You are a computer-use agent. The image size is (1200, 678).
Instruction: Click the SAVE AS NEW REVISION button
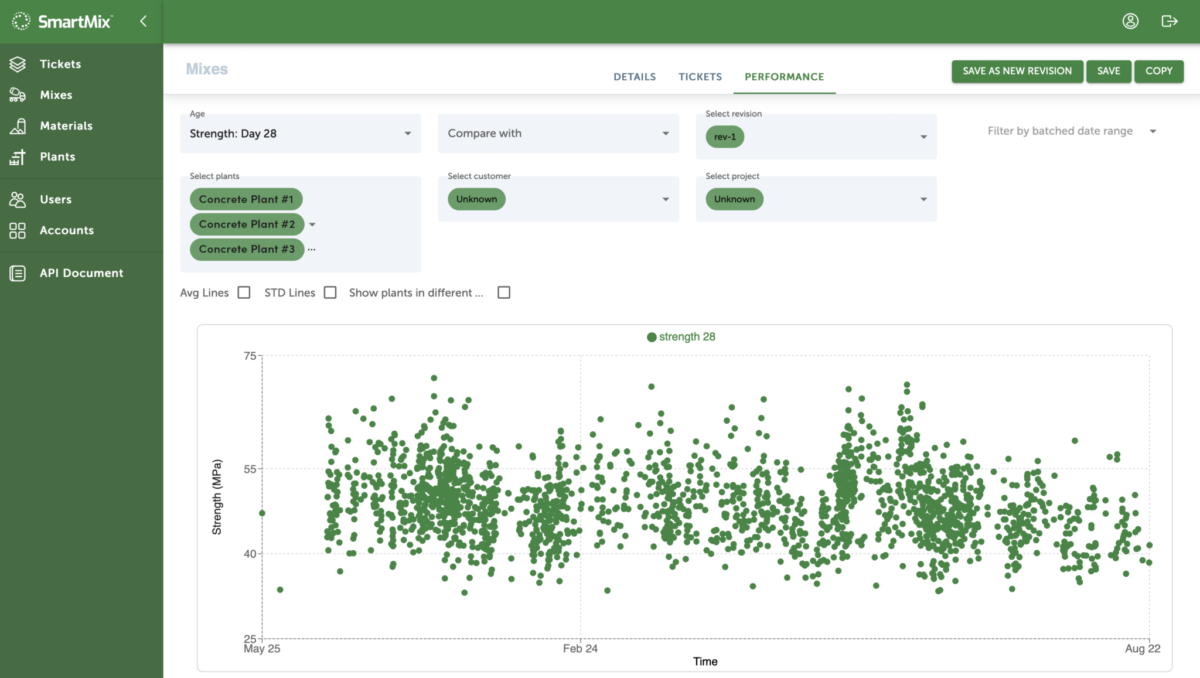[x=1016, y=71]
